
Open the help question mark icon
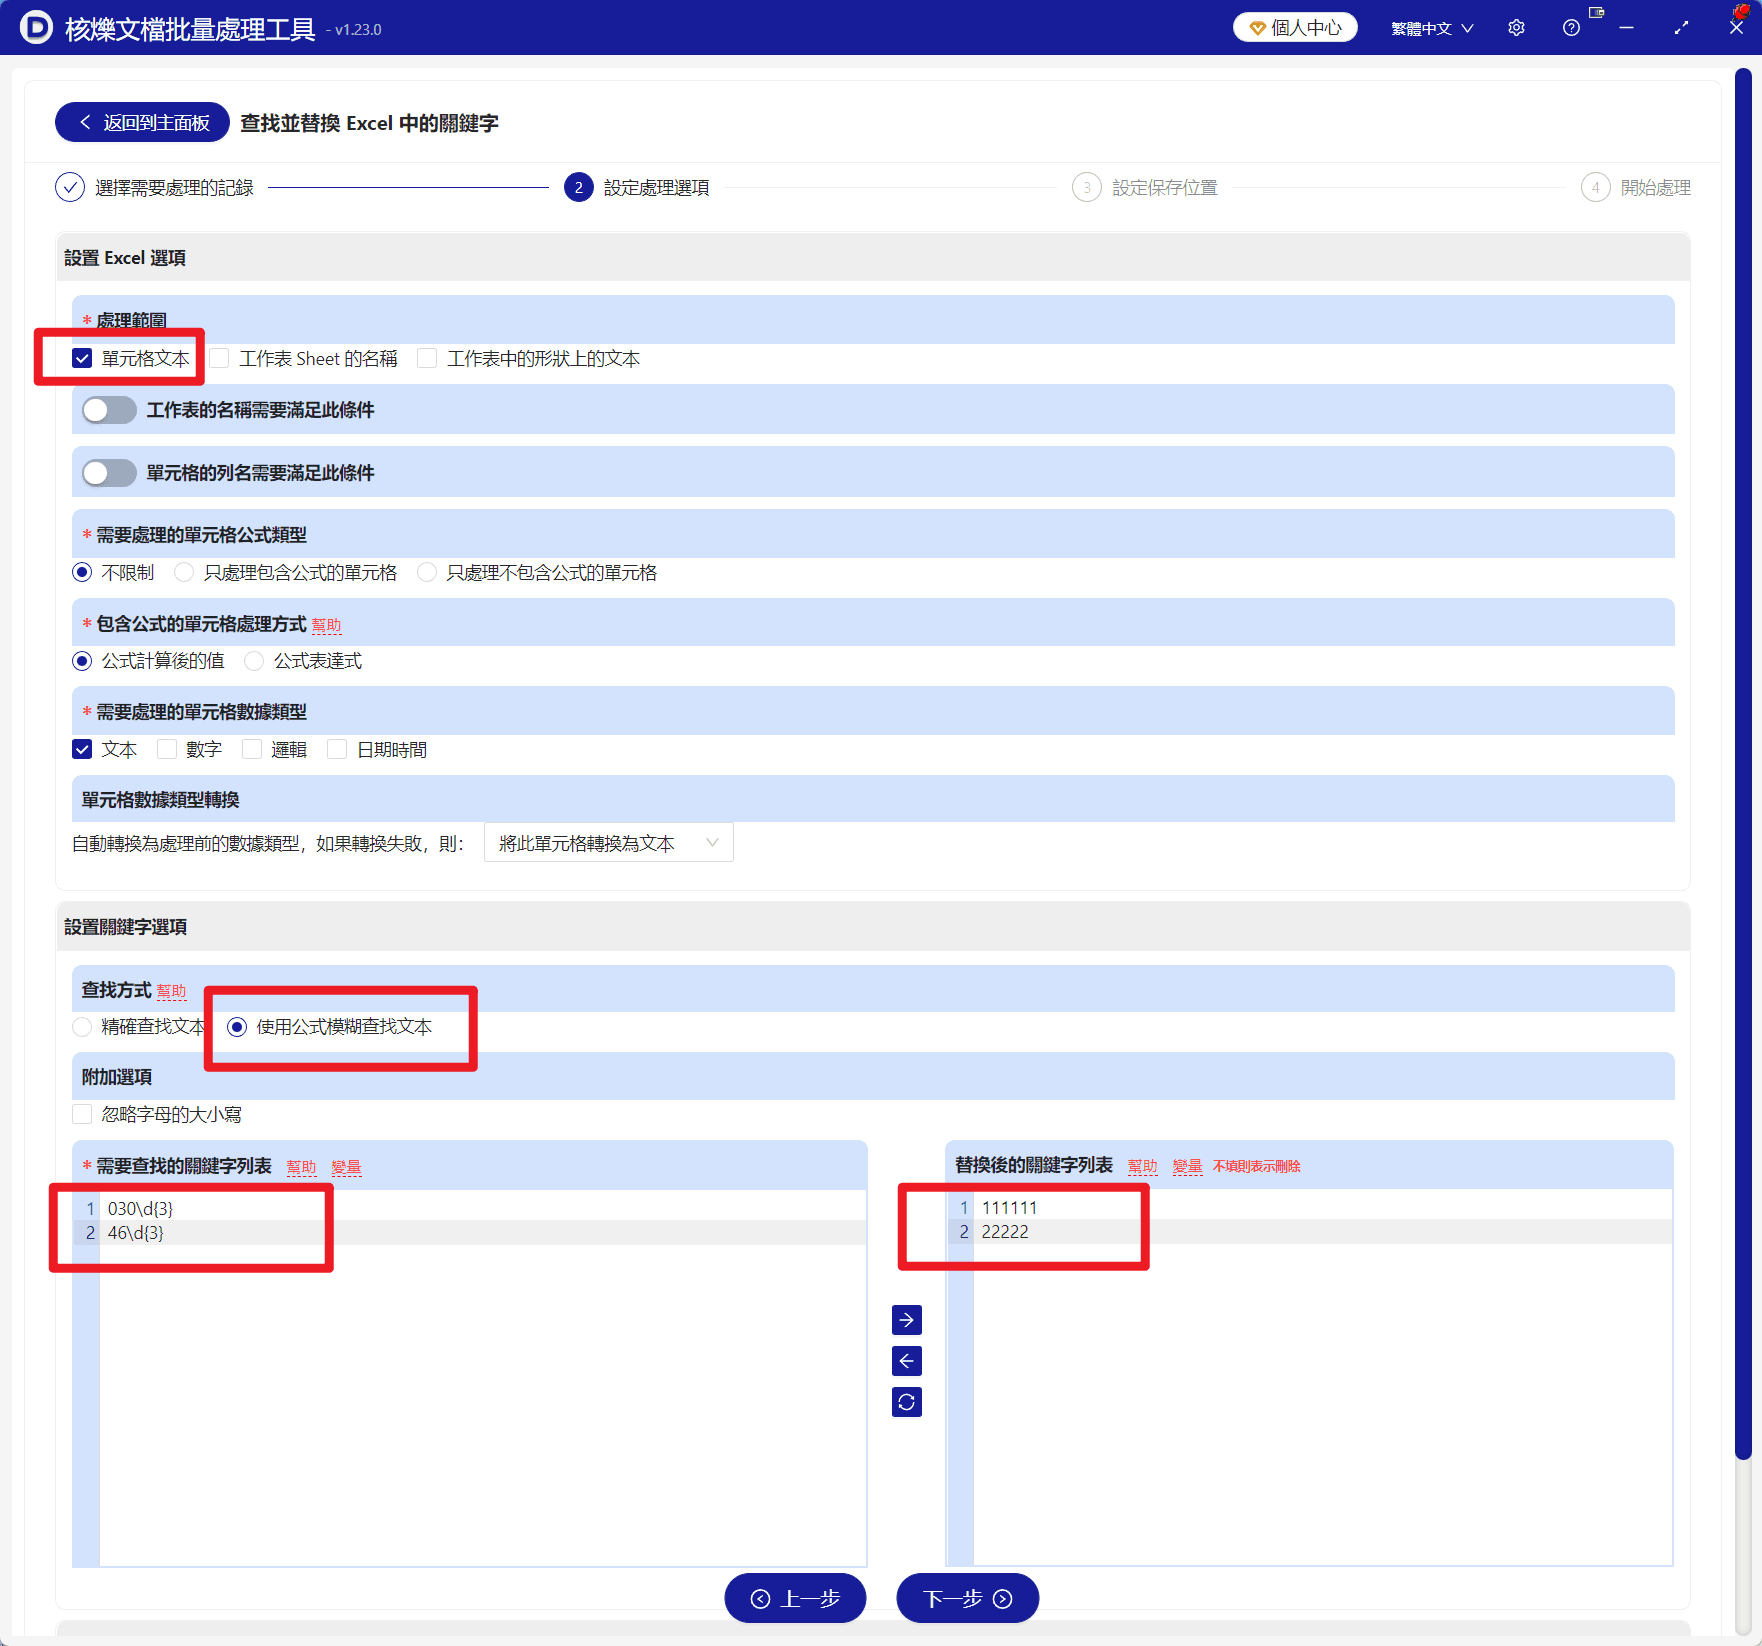(x=1571, y=28)
